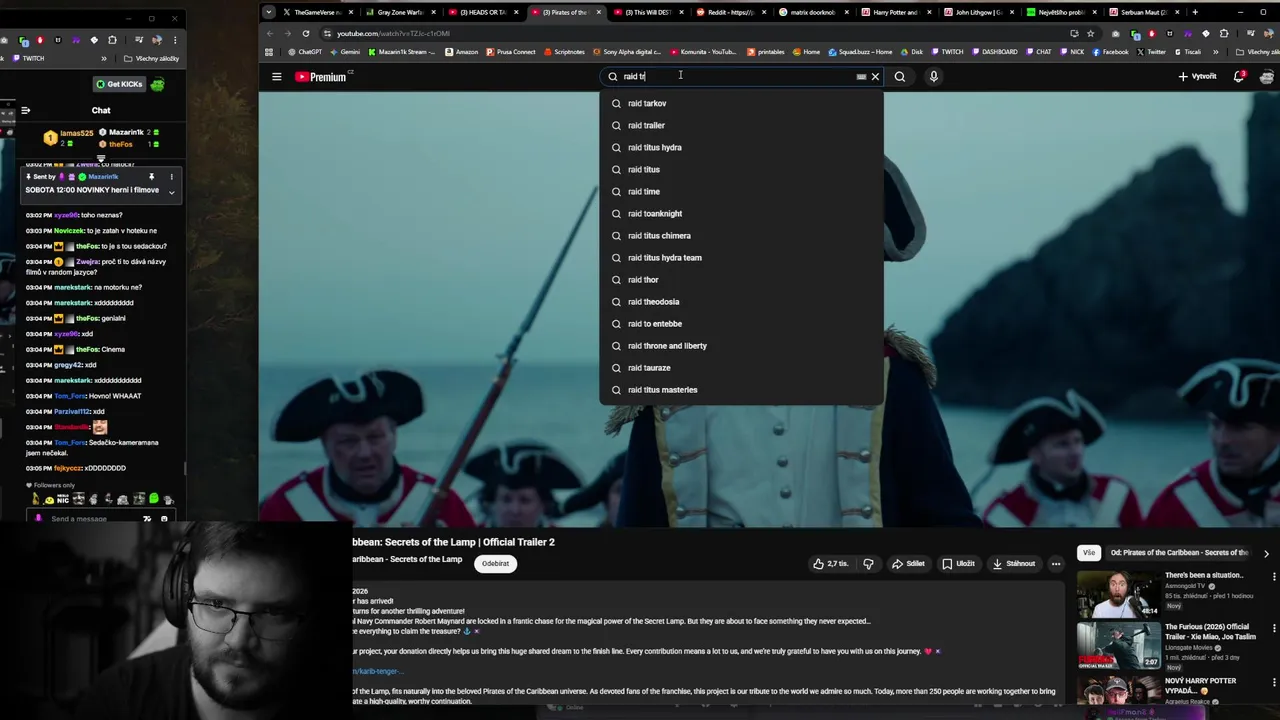Download the video with Stáhnout
The height and width of the screenshot is (720, 1280).
click(x=1013, y=563)
